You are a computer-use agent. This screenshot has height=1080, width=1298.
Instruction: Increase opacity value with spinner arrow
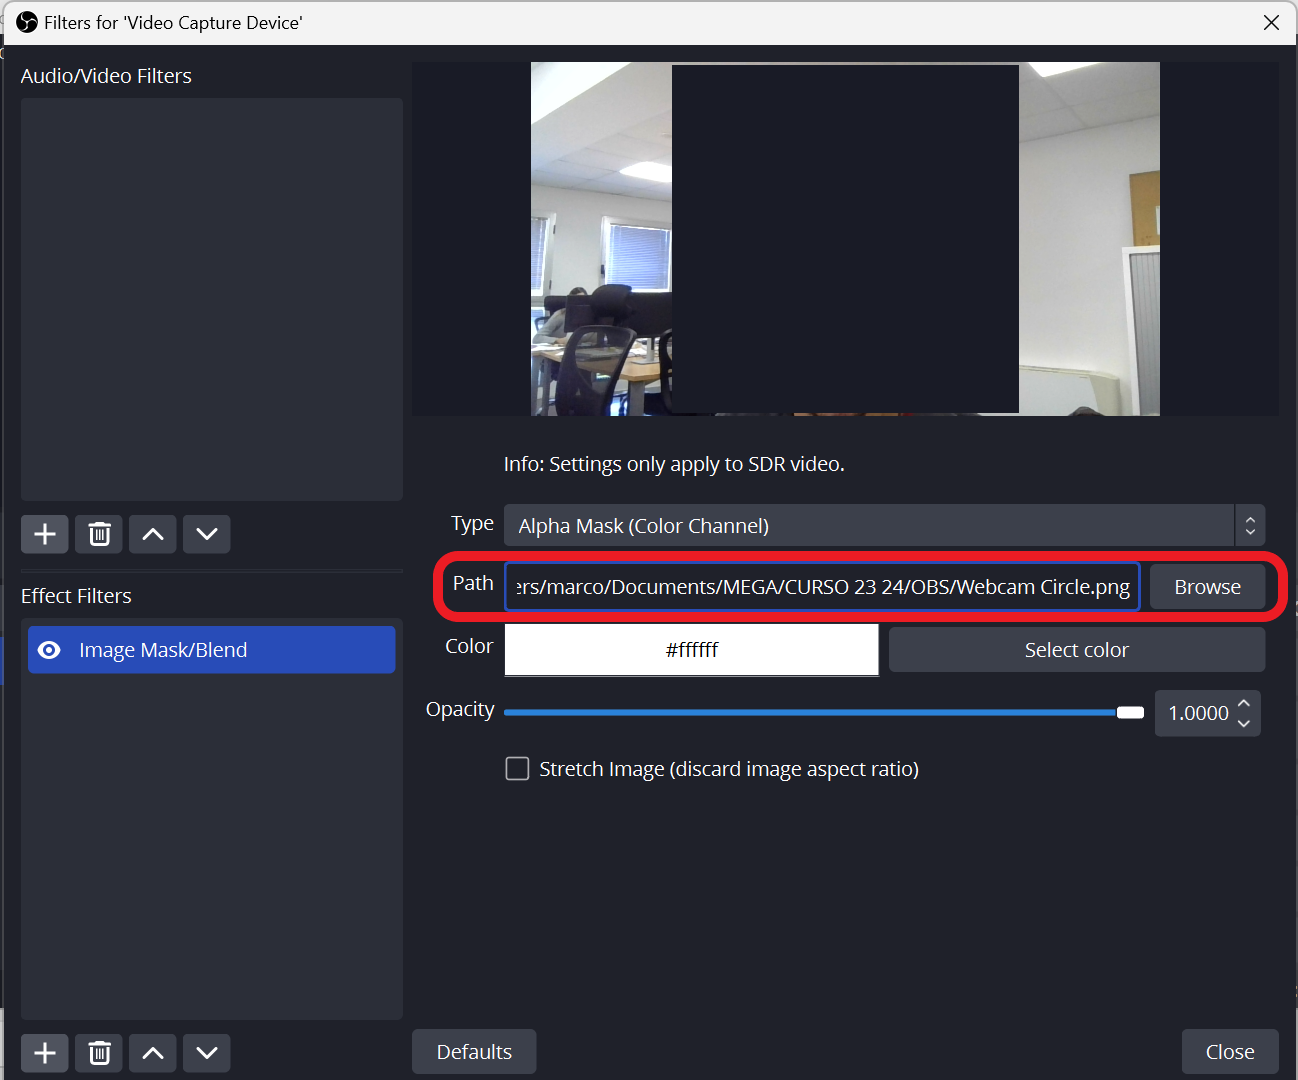pos(1244,704)
